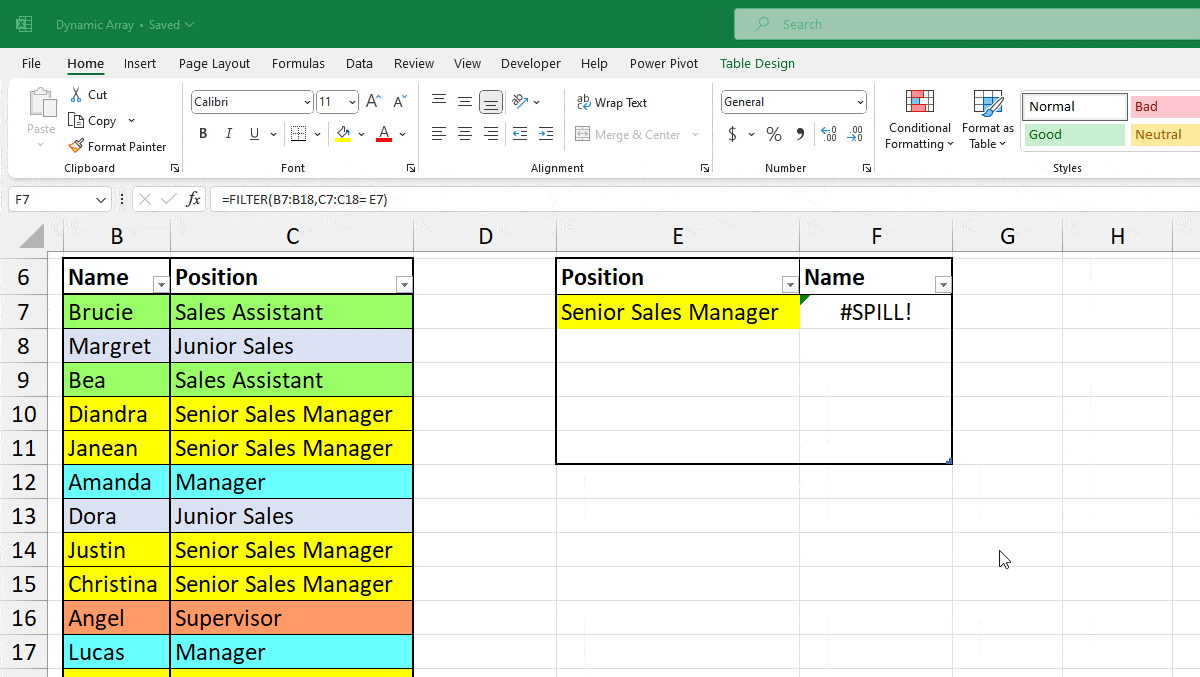The width and height of the screenshot is (1200, 677).
Task: Open the Formulas ribbon tab
Action: 298,63
